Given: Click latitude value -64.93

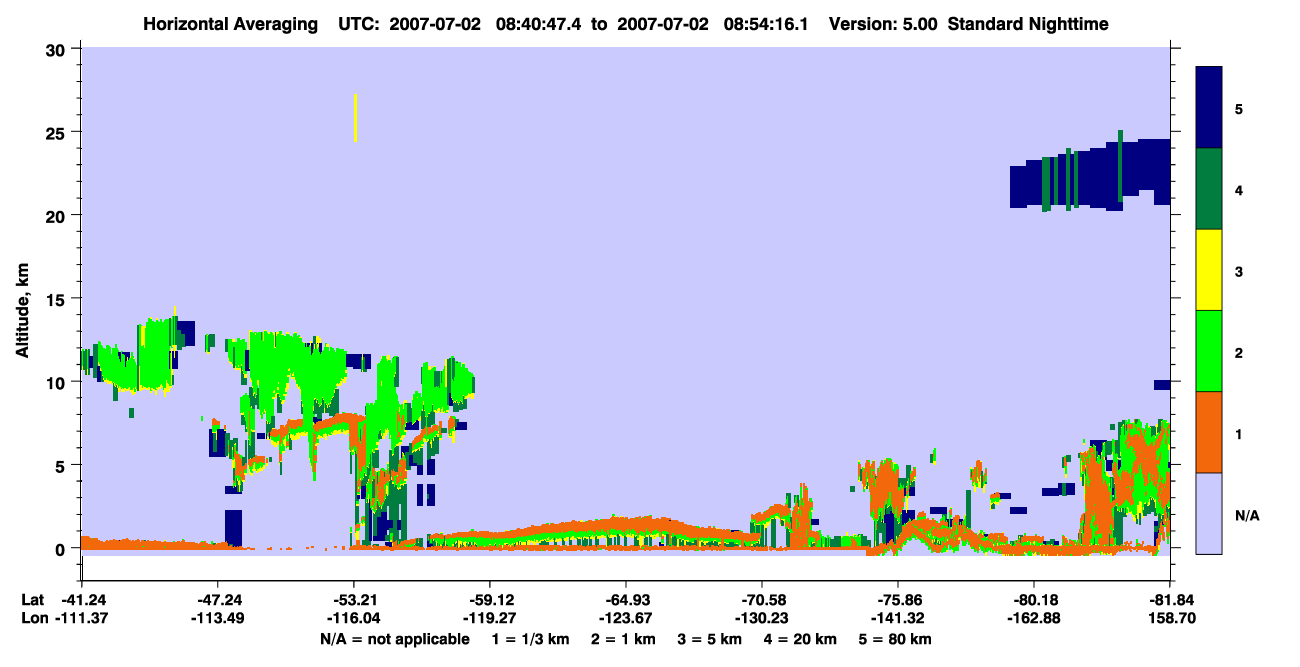Looking at the screenshot, I should [625, 600].
